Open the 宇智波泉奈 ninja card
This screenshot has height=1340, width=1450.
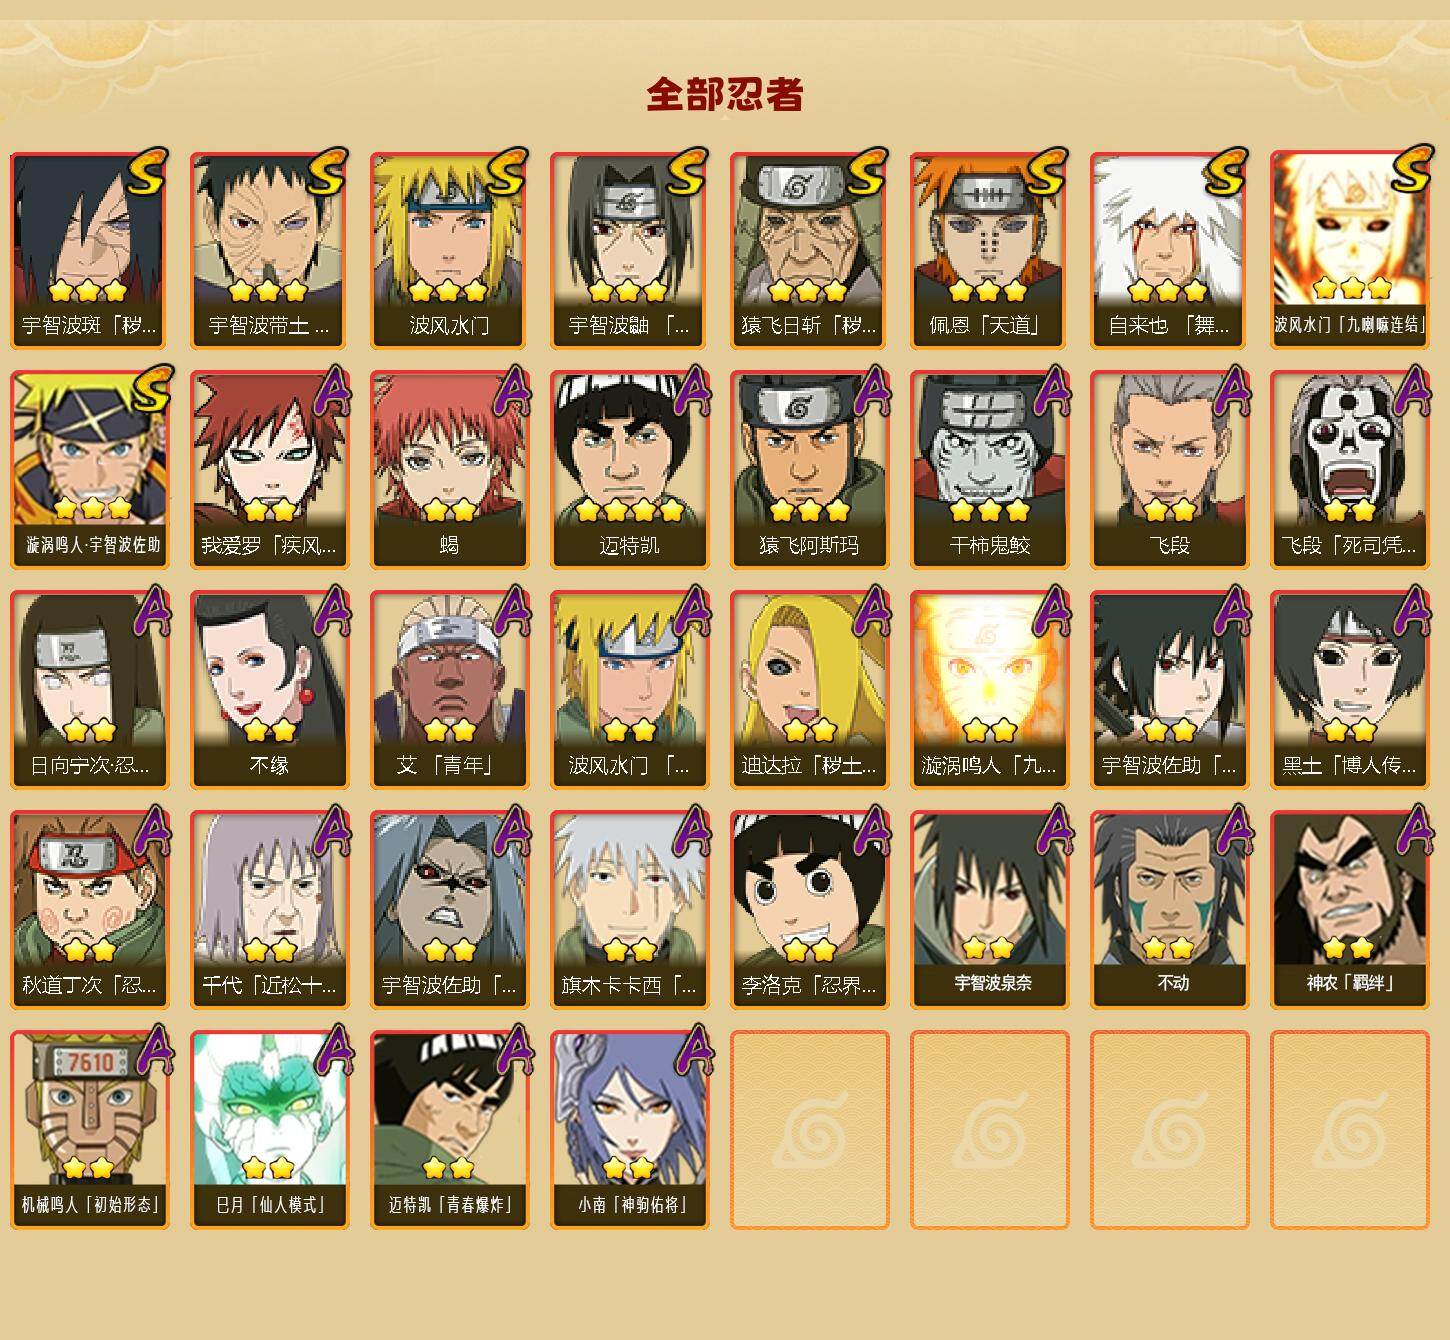coord(989,910)
